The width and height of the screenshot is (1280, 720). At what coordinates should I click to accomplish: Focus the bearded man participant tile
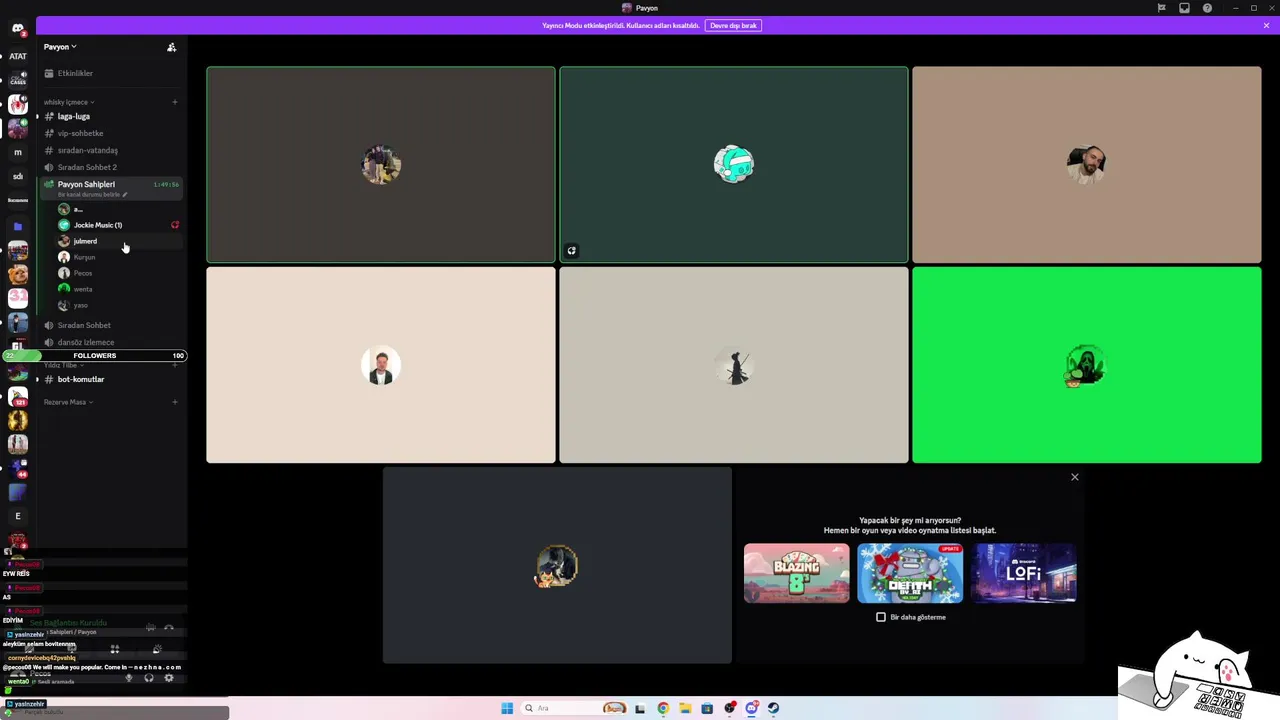click(1087, 165)
